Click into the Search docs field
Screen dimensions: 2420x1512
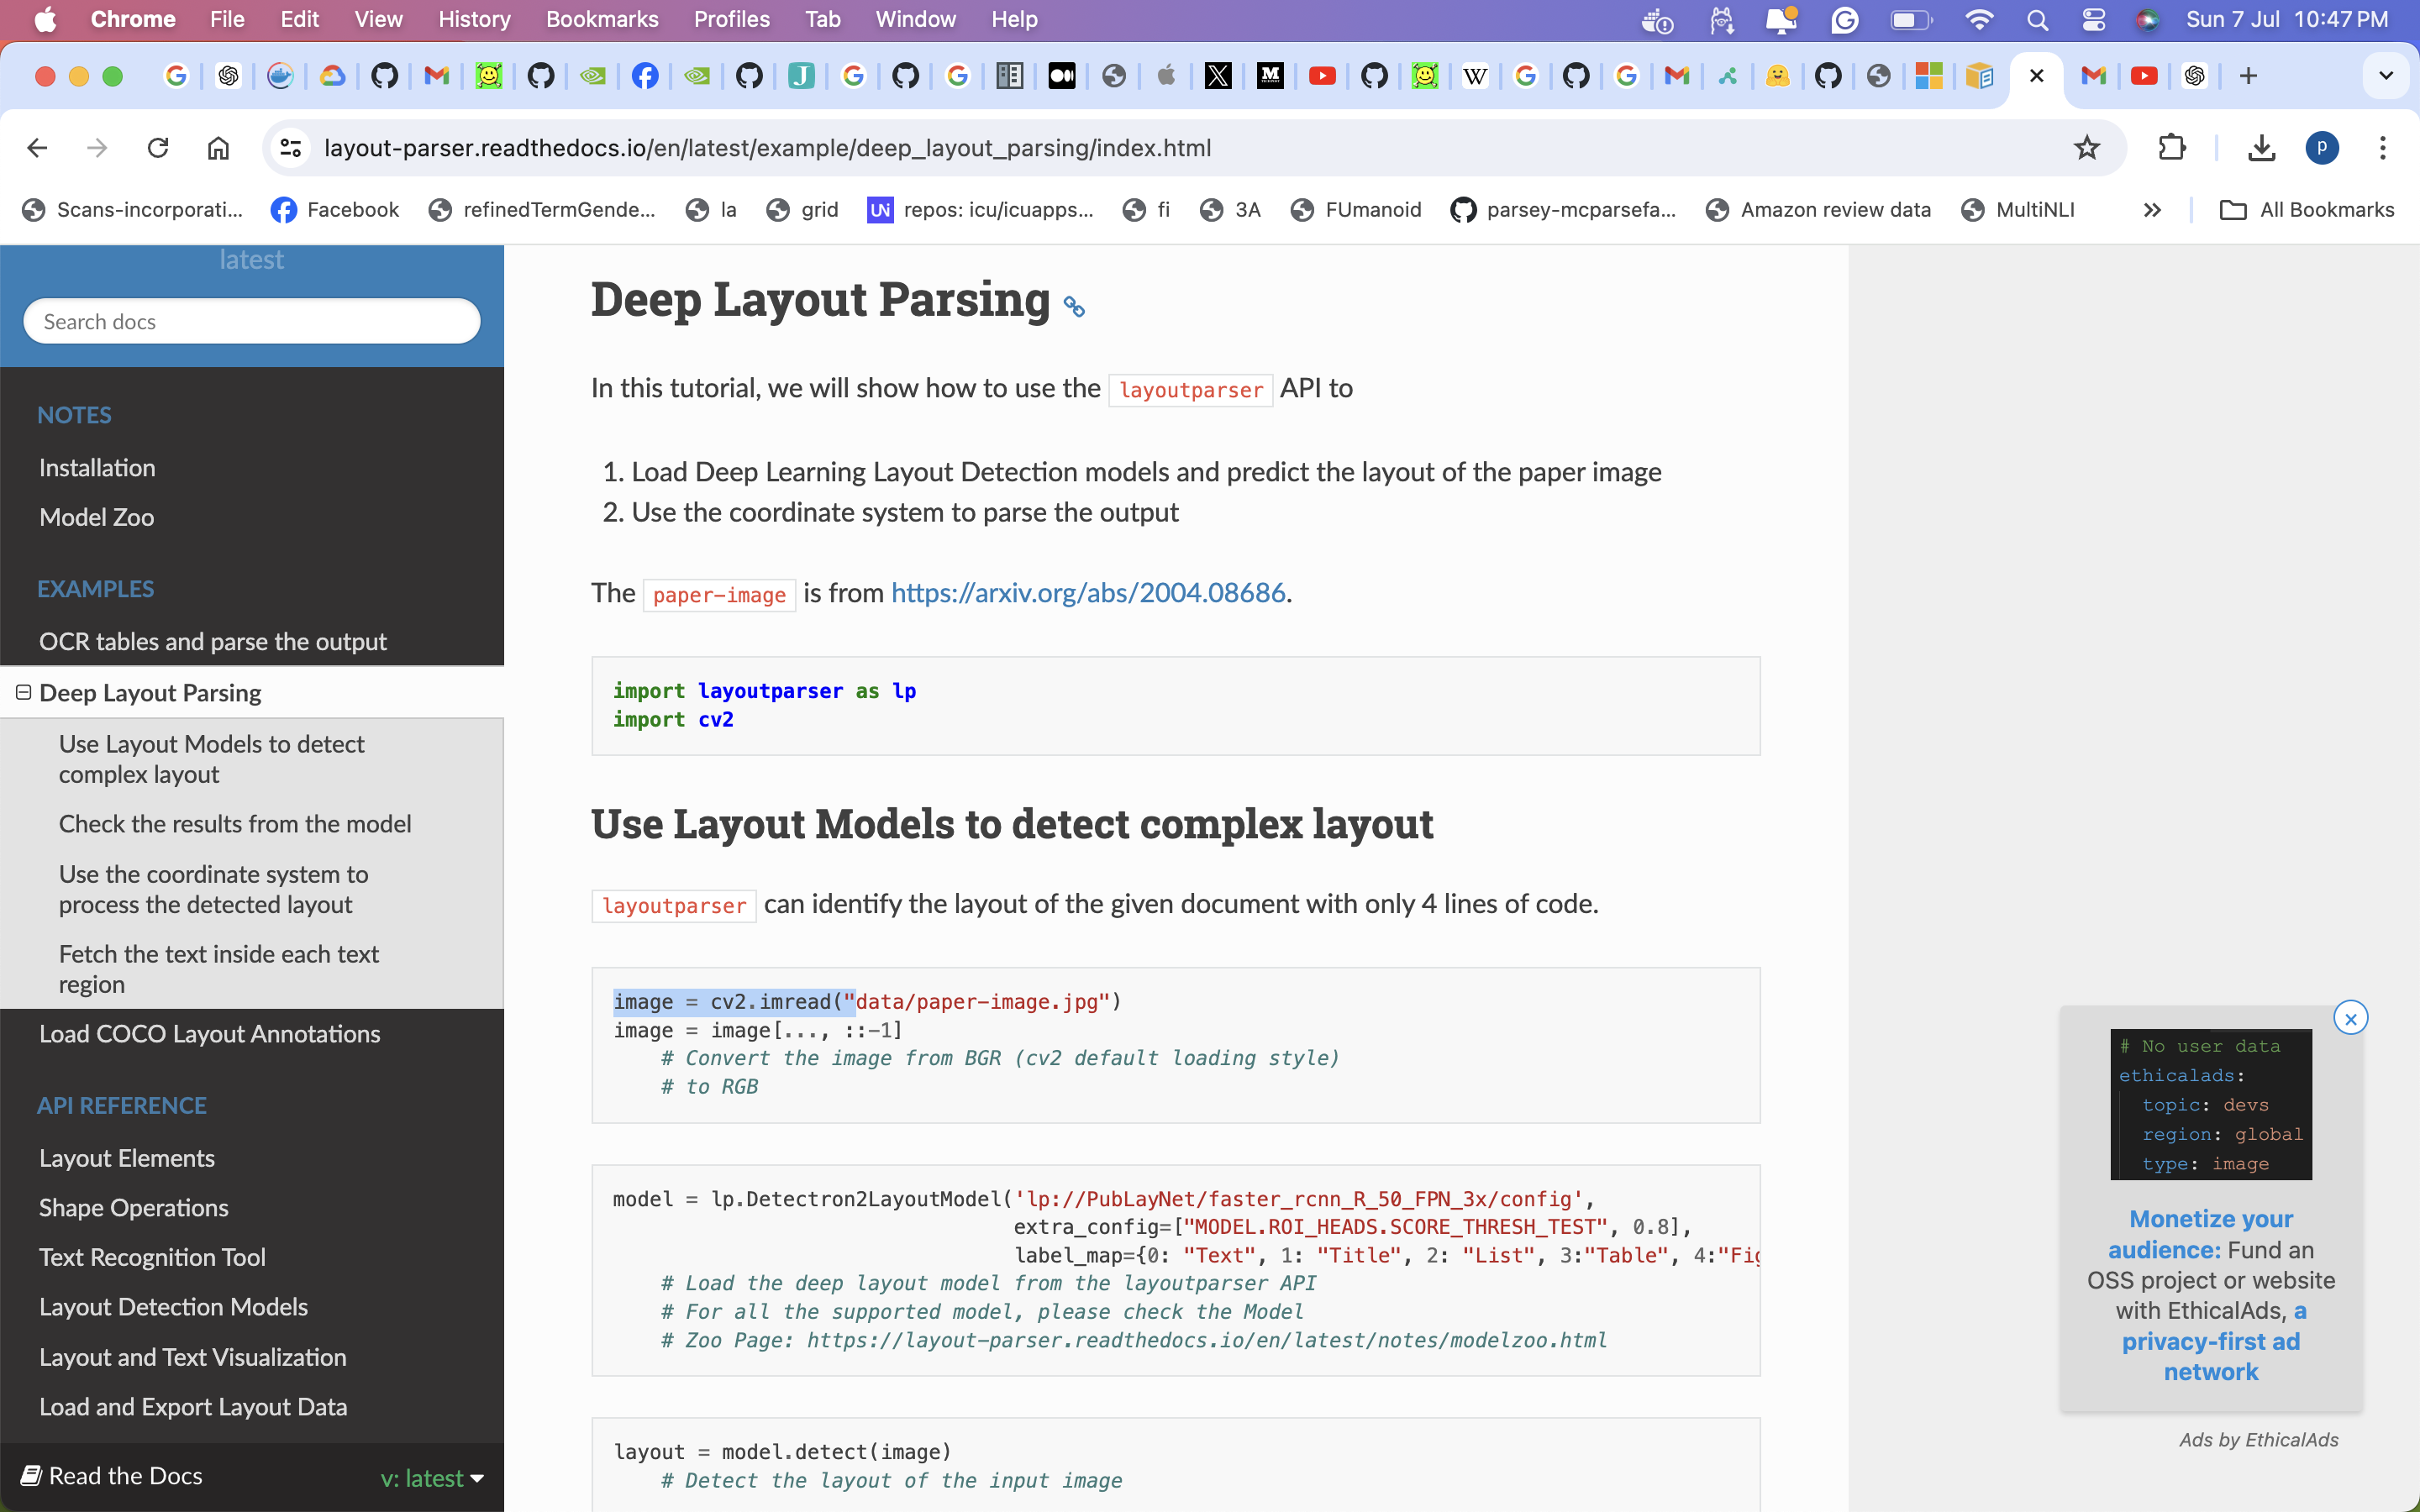coord(251,321)
